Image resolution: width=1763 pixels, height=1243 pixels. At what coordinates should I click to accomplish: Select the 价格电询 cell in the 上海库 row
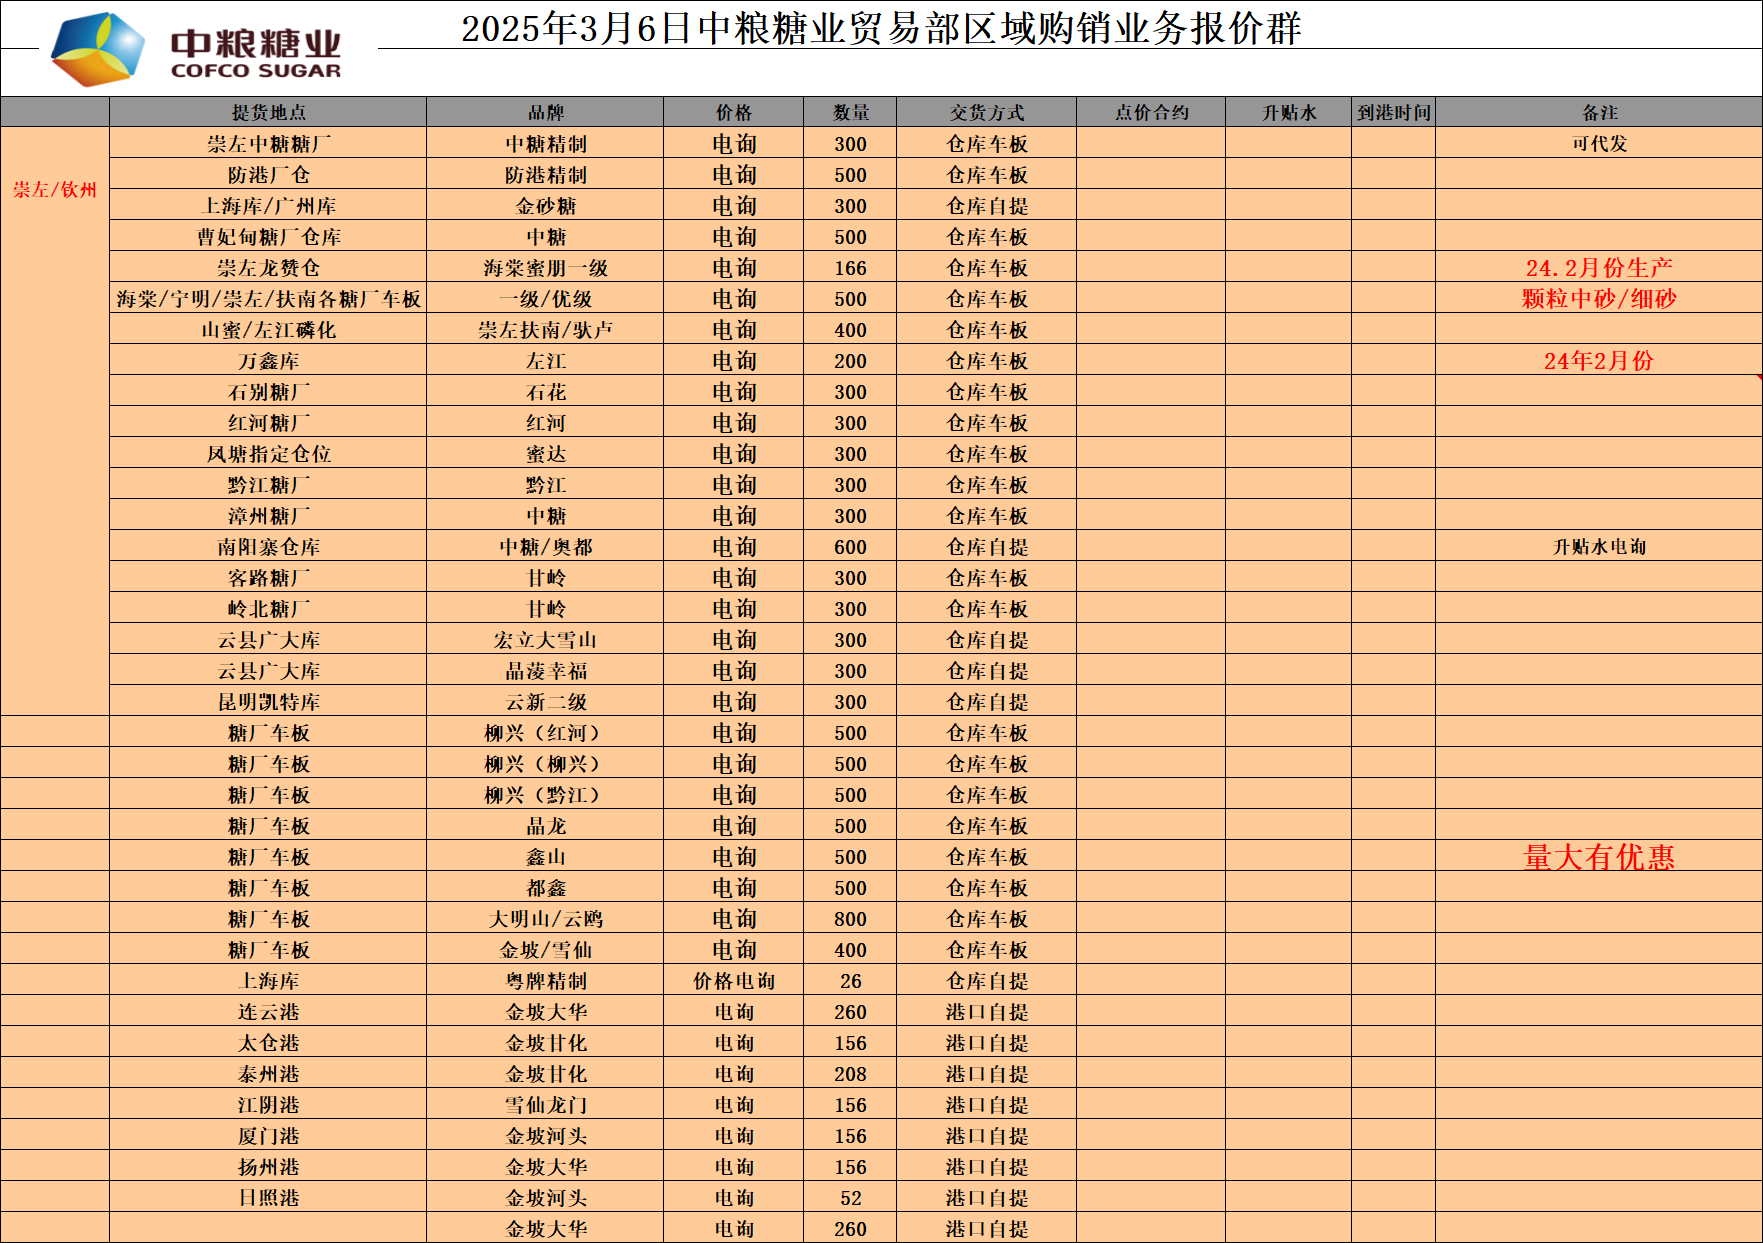pos(733,981)
